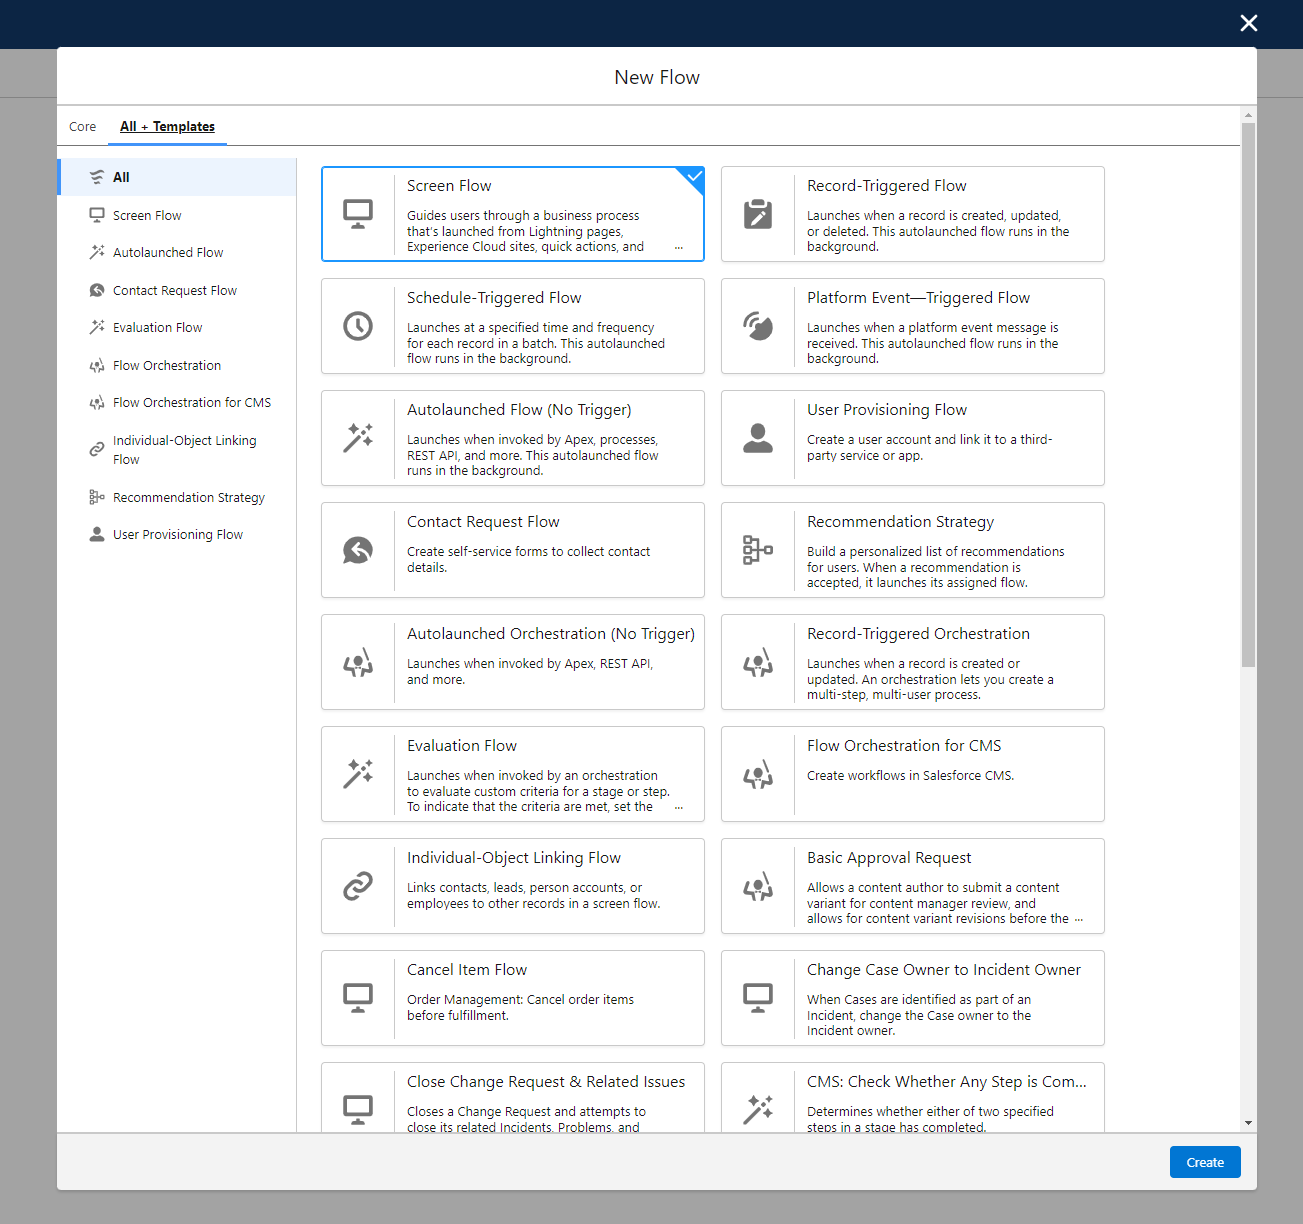Click the Record-Triggered Flow clipboard icon
The image size is (1303, 1224).
click(758, 214)
